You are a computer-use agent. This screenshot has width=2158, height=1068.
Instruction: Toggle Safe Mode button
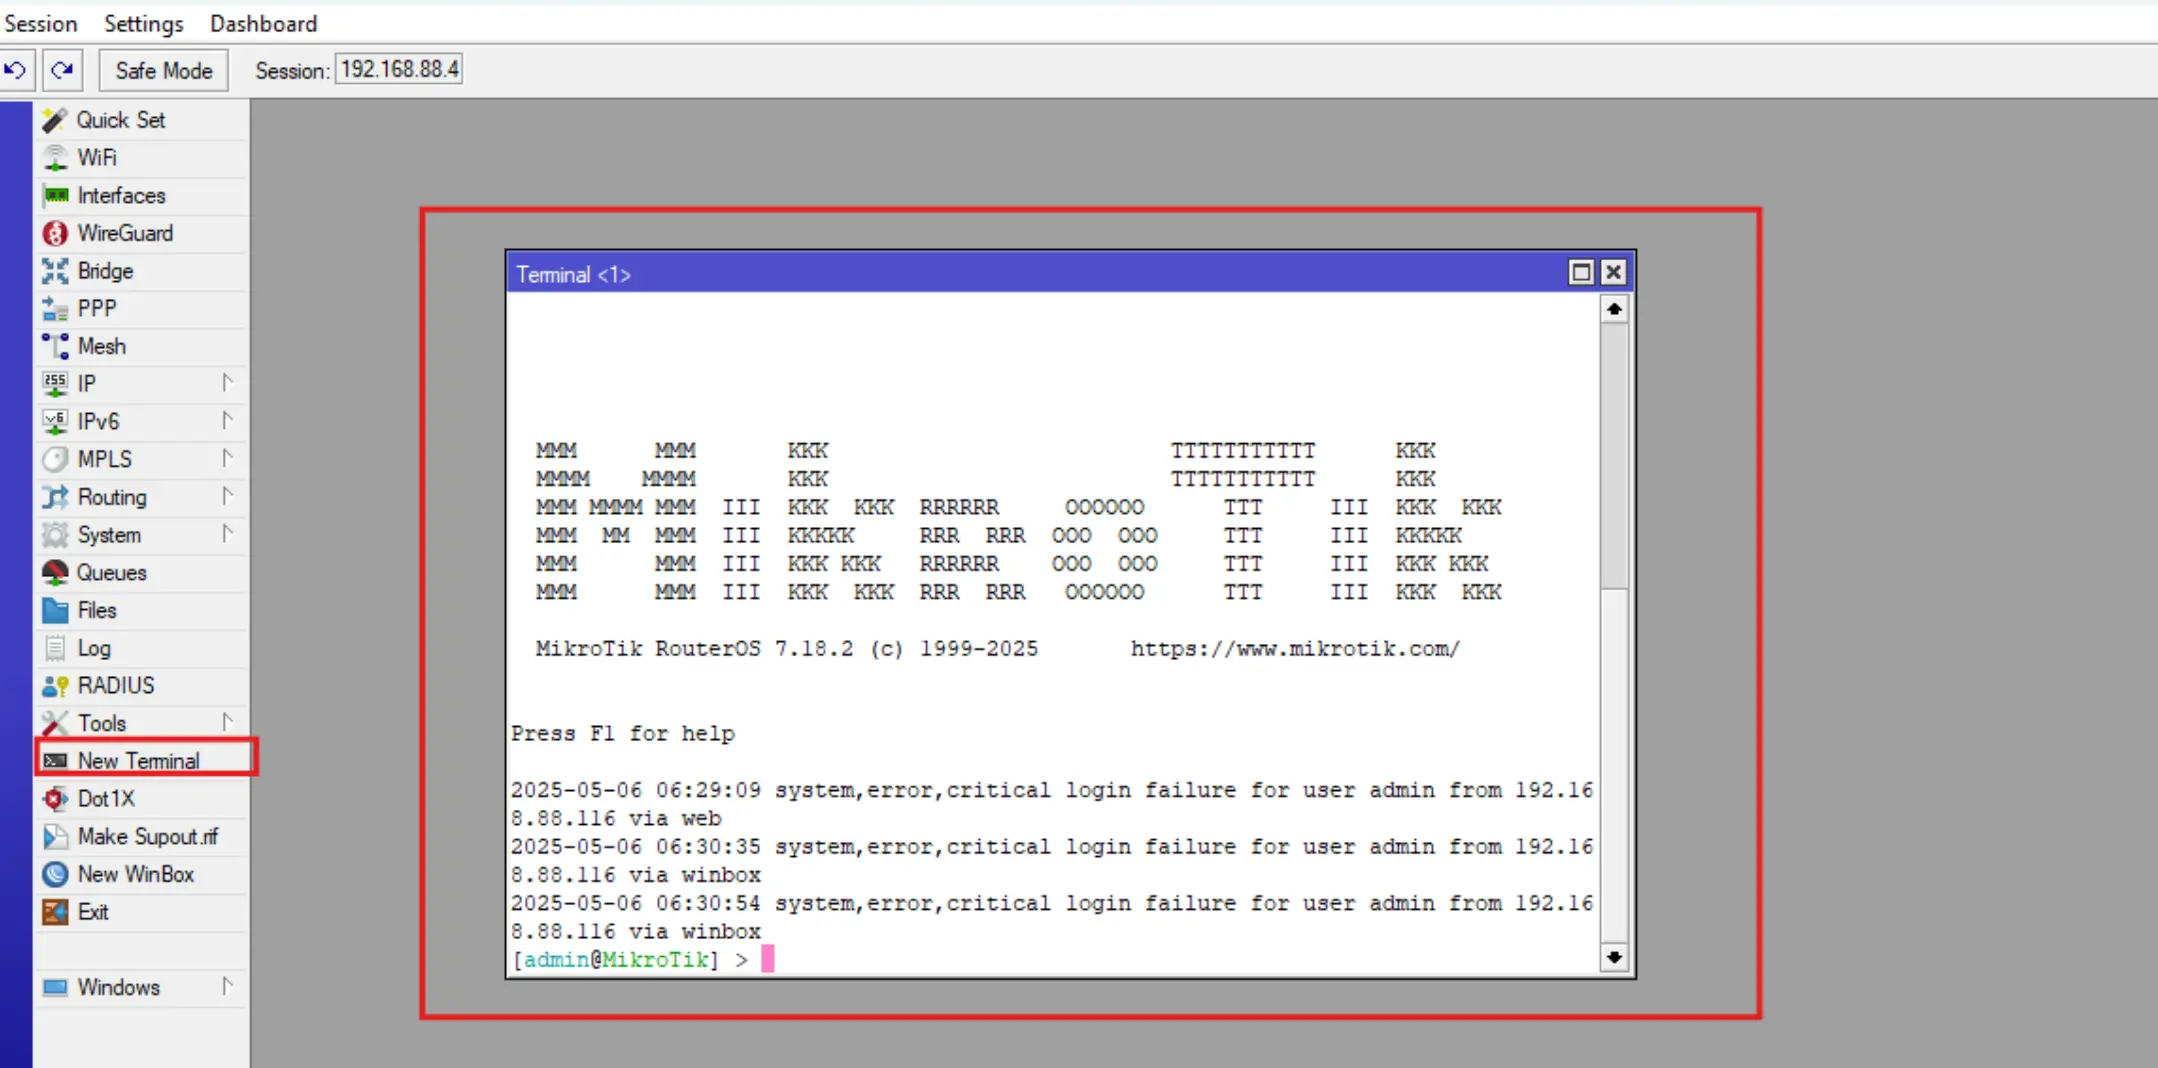(164, 71)
